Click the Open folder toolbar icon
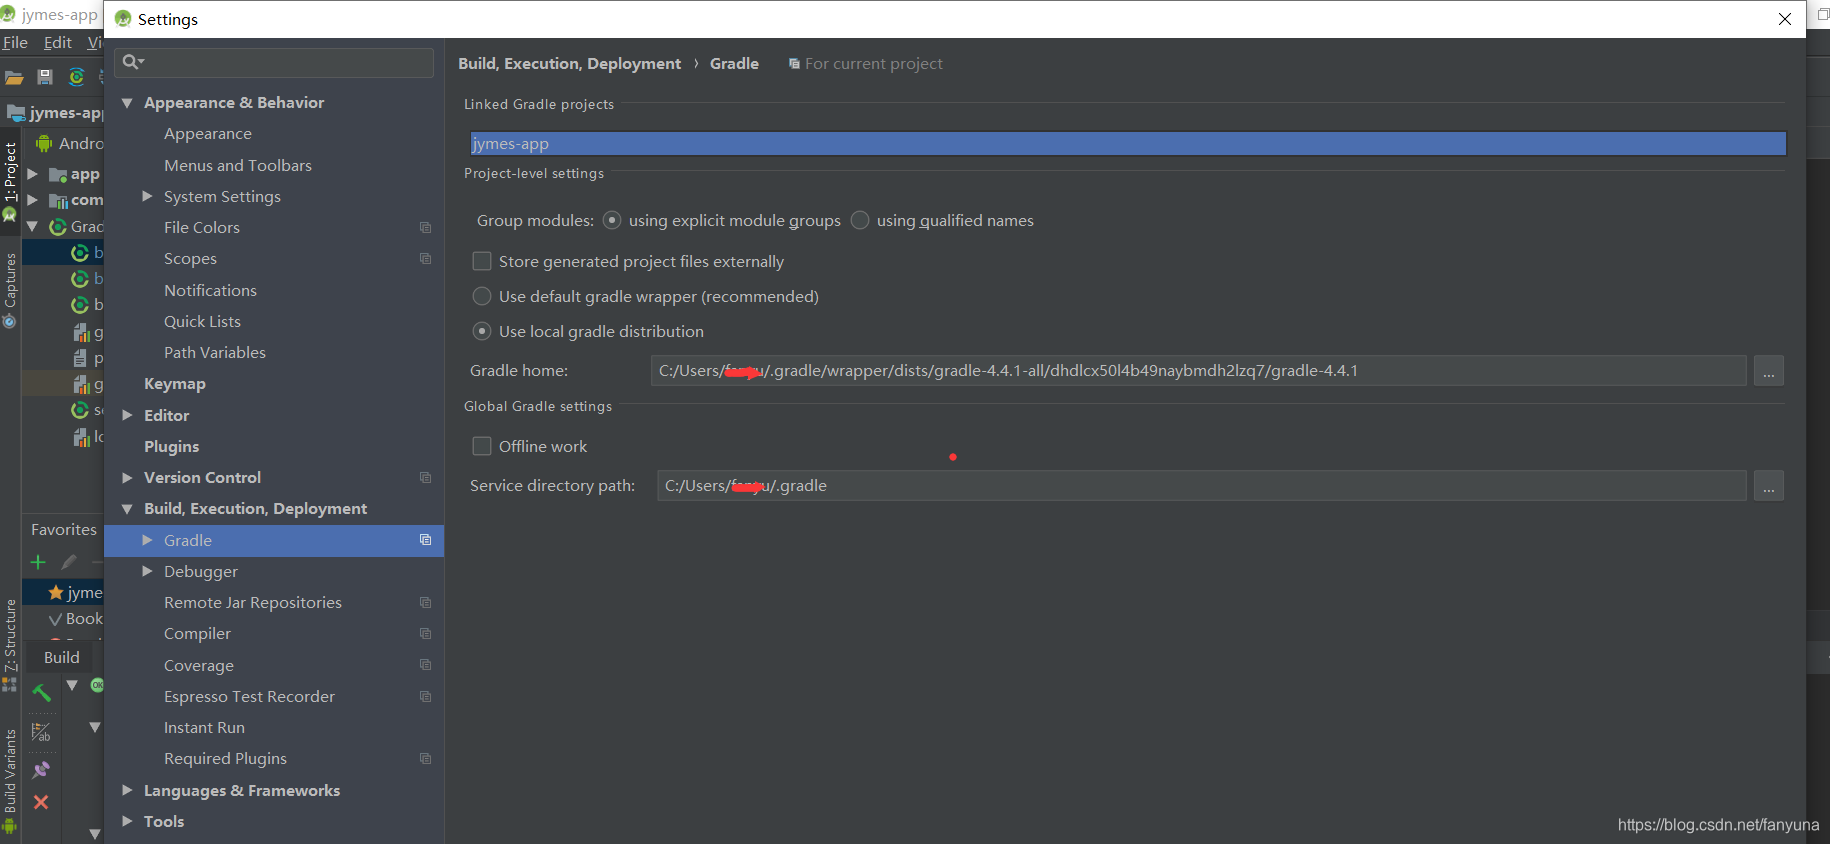Screen dimensions: 1830x844 click(x=14, y=77)
